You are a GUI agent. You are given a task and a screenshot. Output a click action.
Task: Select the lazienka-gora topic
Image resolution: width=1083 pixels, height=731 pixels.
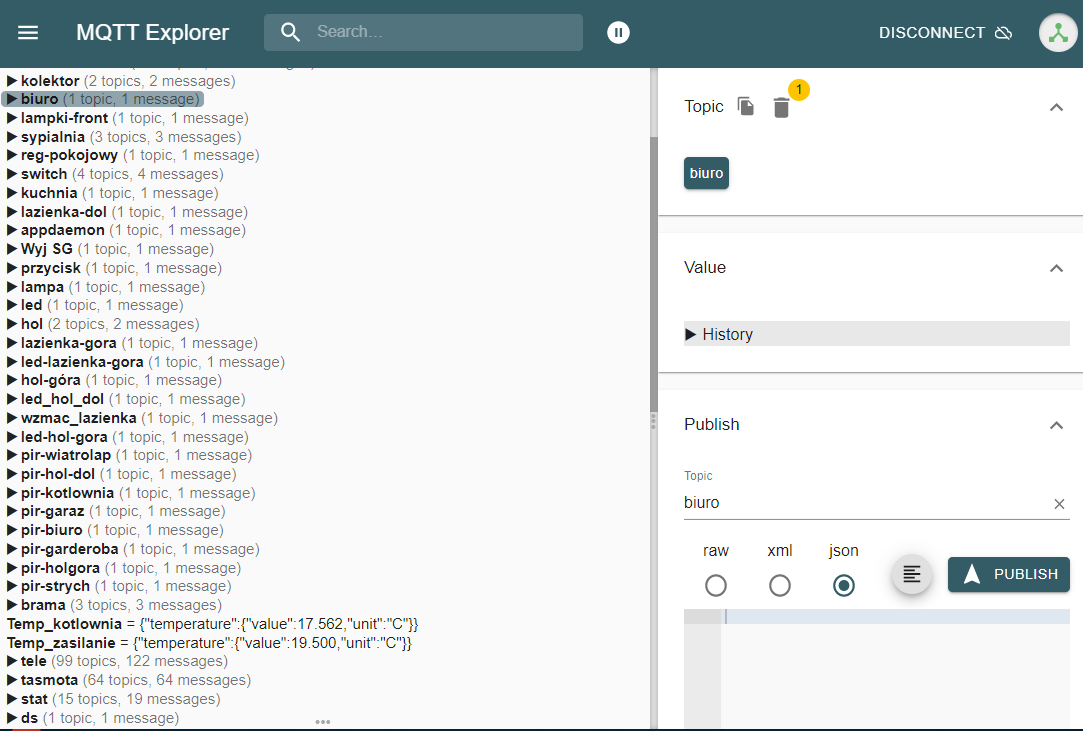pos(133,343)
